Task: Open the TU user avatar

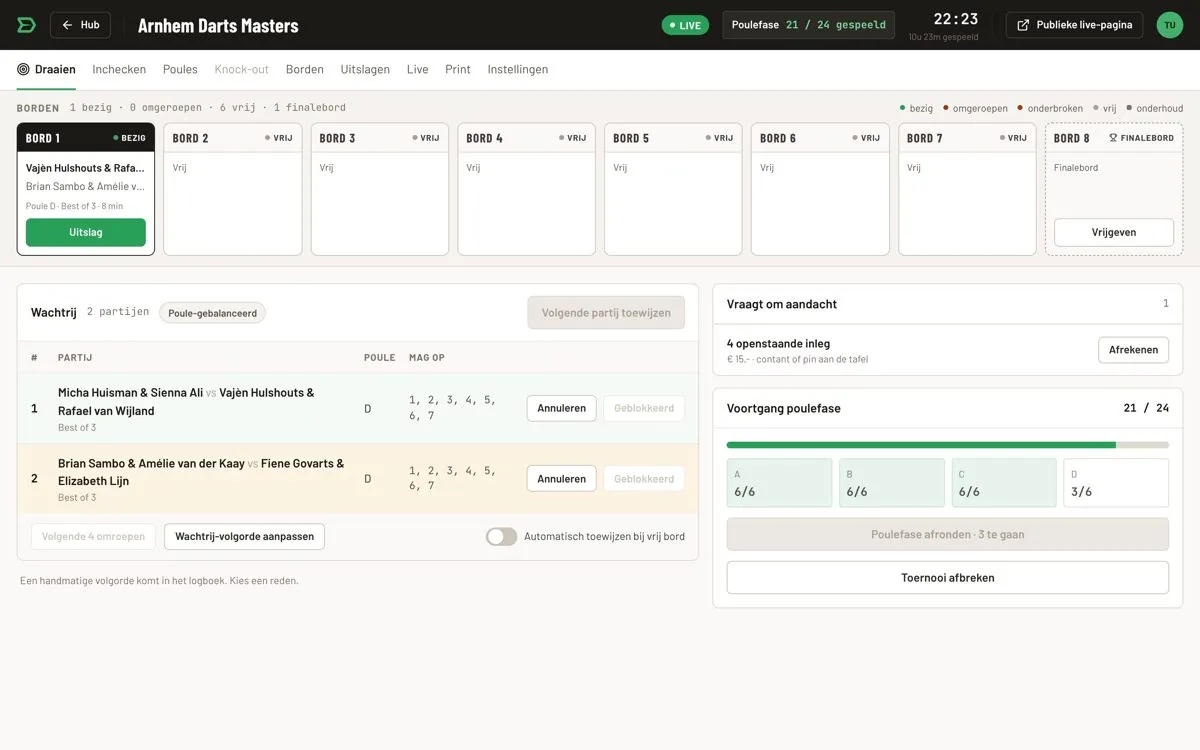Action: point(1170,25)
